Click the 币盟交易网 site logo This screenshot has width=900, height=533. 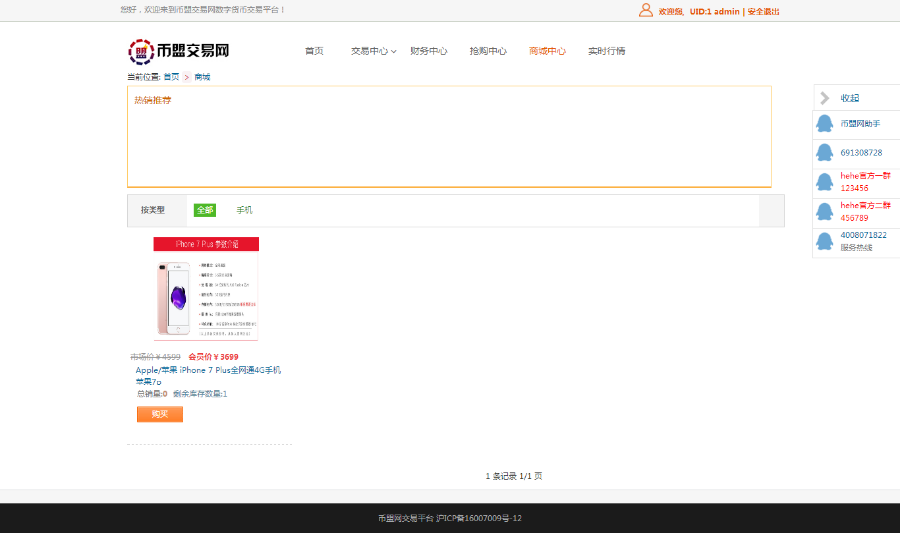tap(179, 51)
